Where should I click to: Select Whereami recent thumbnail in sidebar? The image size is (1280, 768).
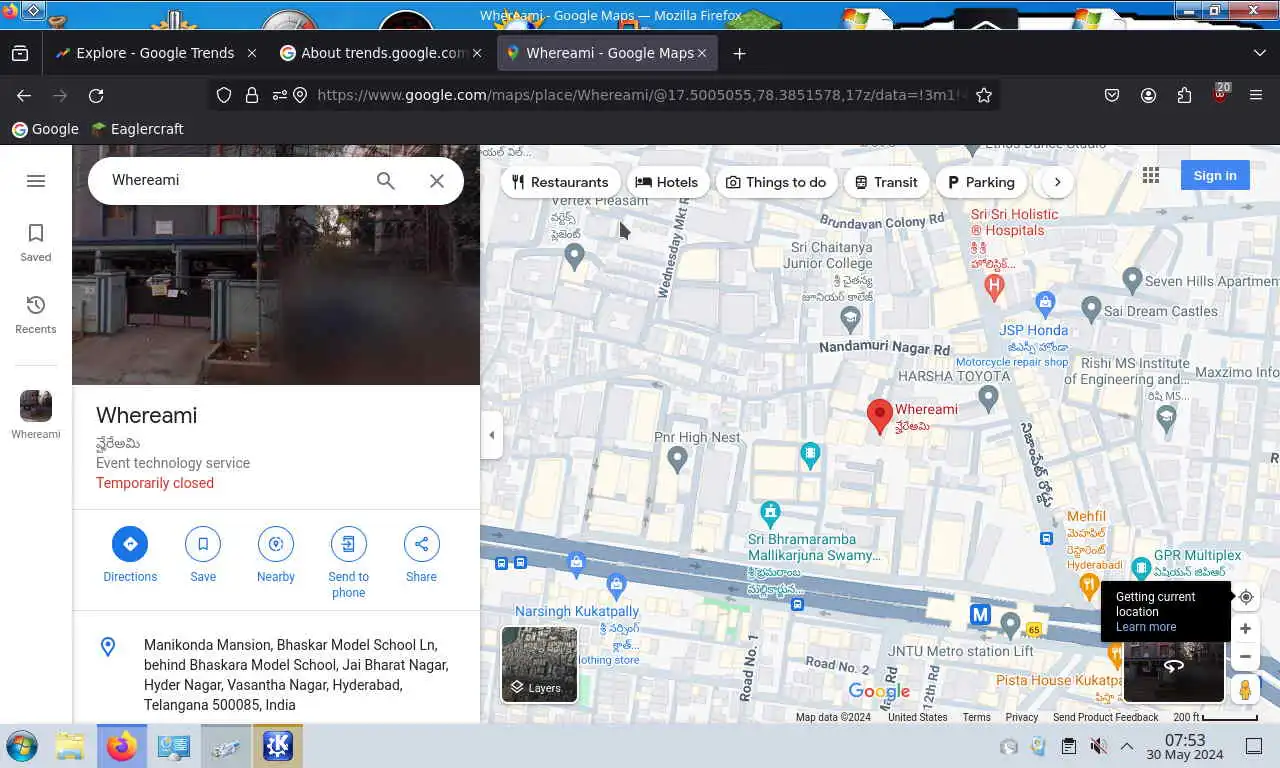(x=36, y=414)
